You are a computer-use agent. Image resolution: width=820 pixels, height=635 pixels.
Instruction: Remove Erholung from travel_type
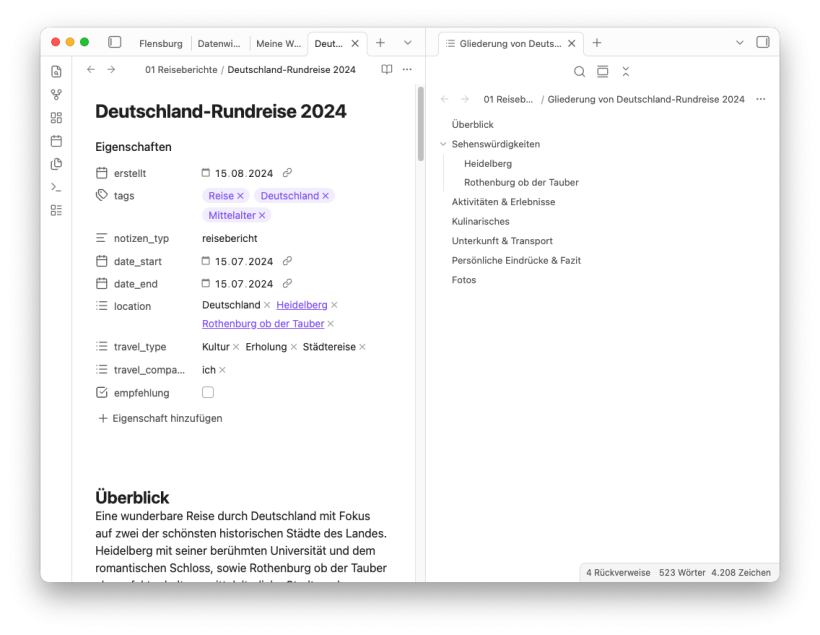(x=293, y=347)
